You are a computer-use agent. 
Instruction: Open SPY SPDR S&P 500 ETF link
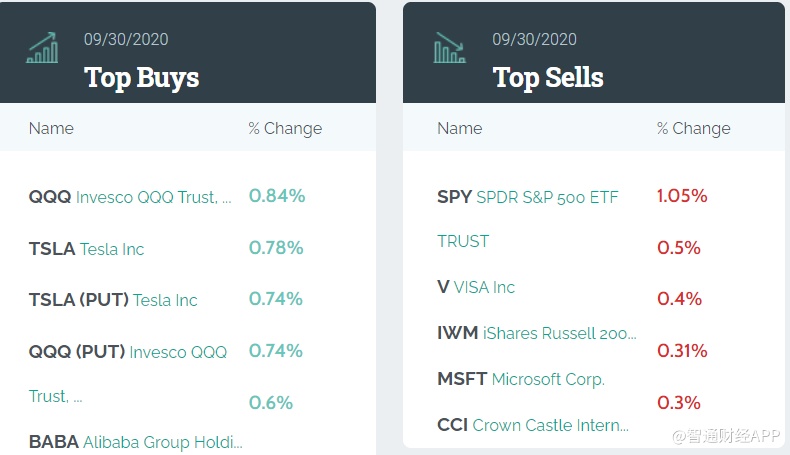click(x=527, y=198)
